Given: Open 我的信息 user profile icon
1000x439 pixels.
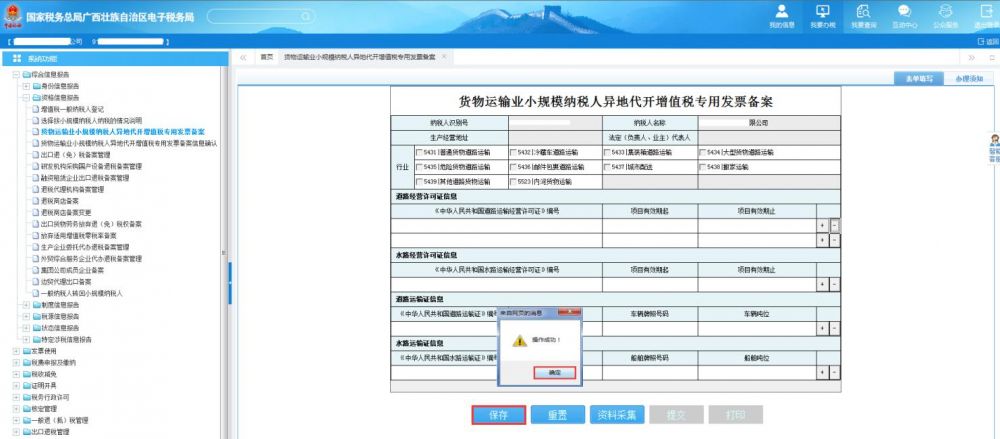Looking at the screenshot, I should pos(781,10).
